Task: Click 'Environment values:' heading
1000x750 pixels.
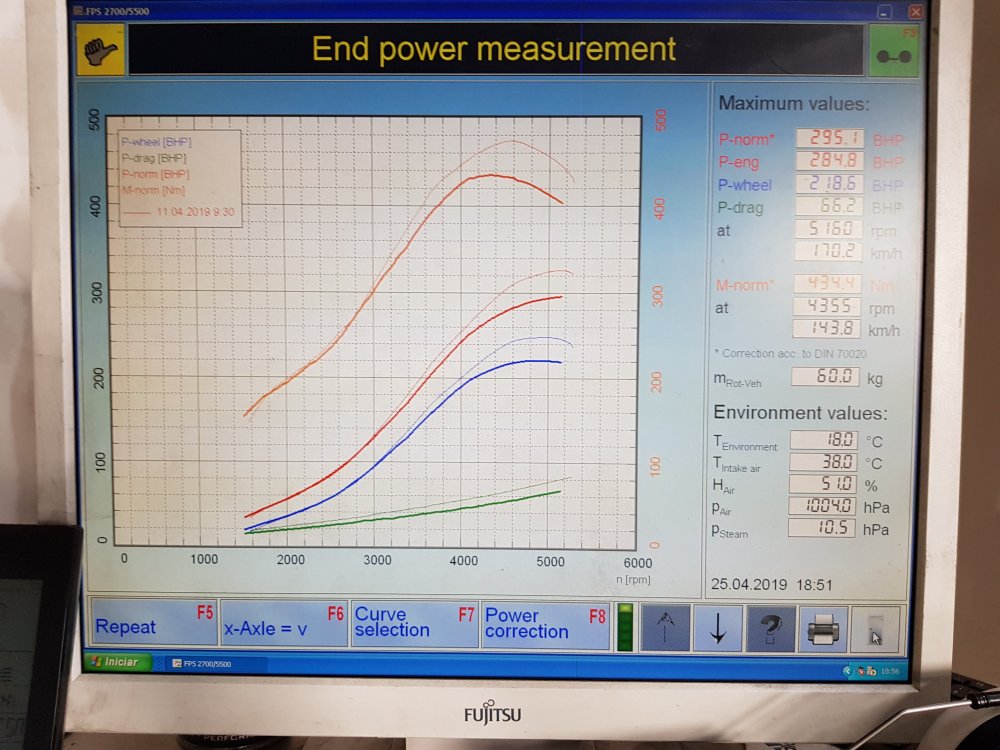Action: (x=800, y=413)
